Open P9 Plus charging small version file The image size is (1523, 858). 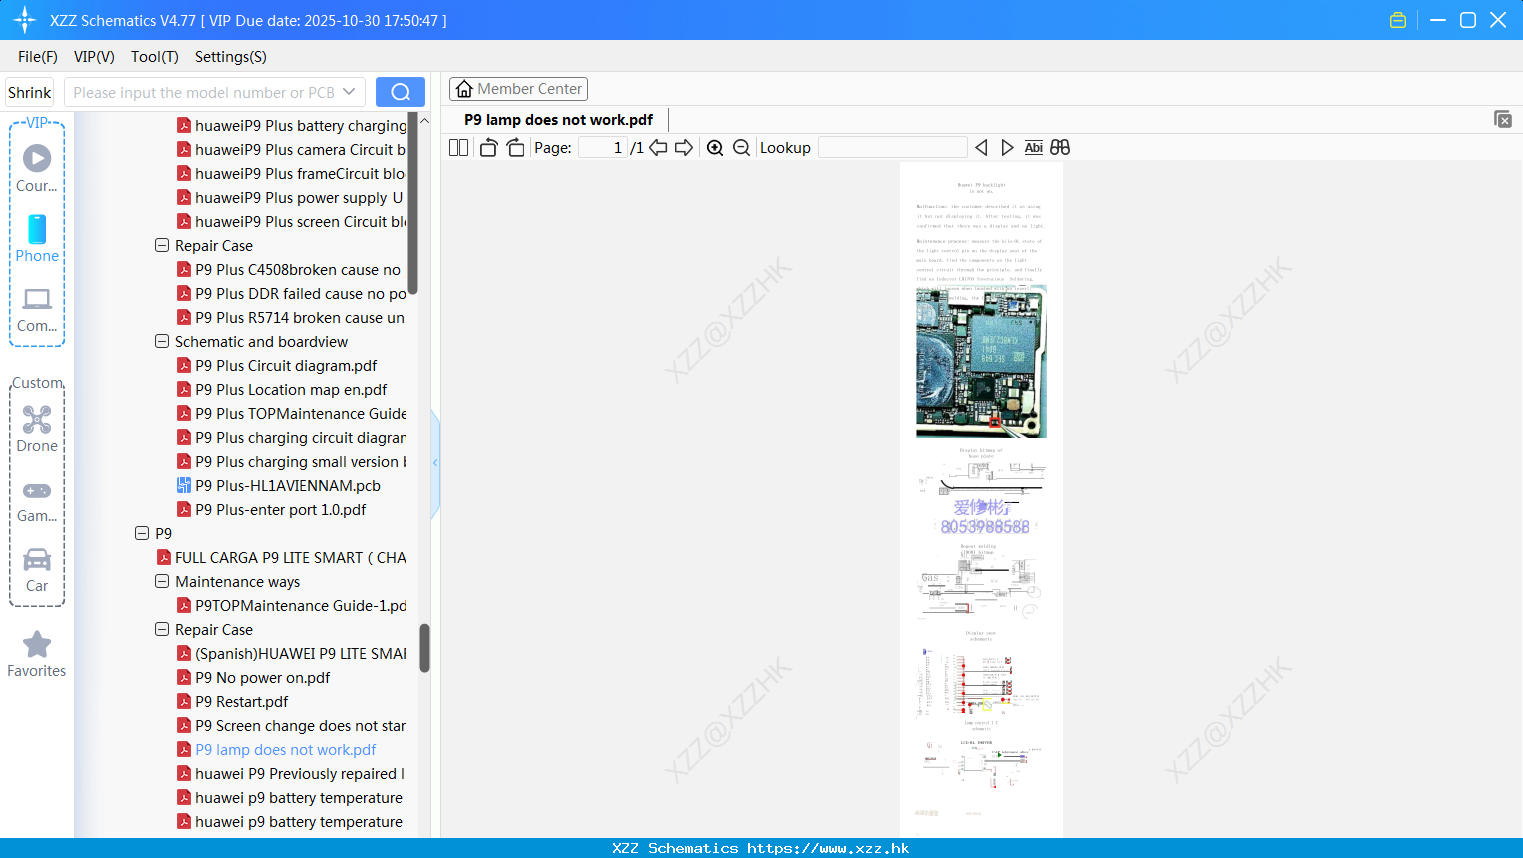click(301, 461)
